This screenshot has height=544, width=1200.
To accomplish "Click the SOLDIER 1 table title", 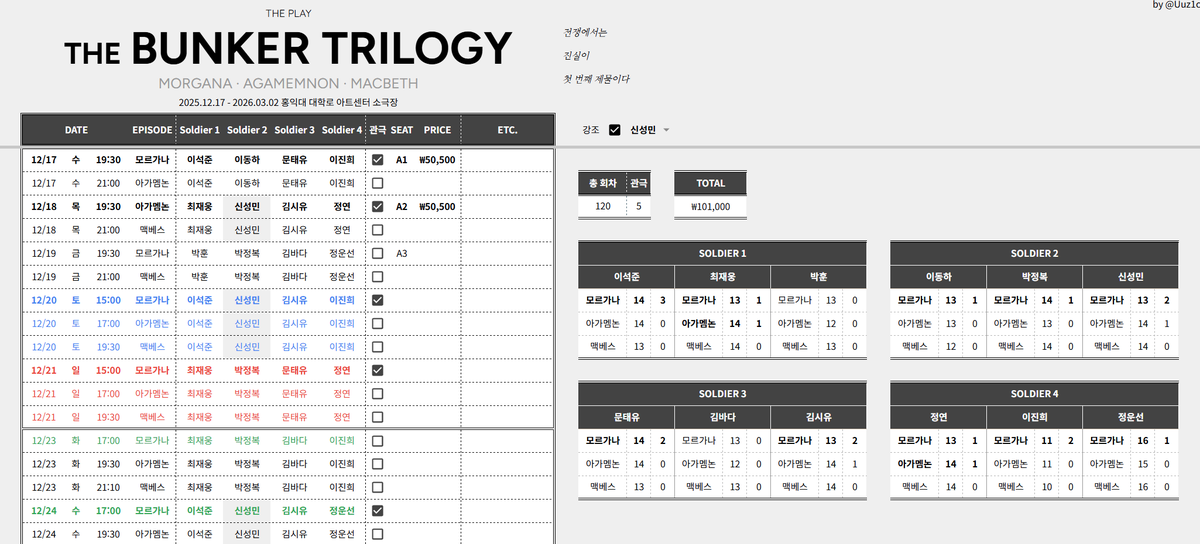I will click(722, 253).
